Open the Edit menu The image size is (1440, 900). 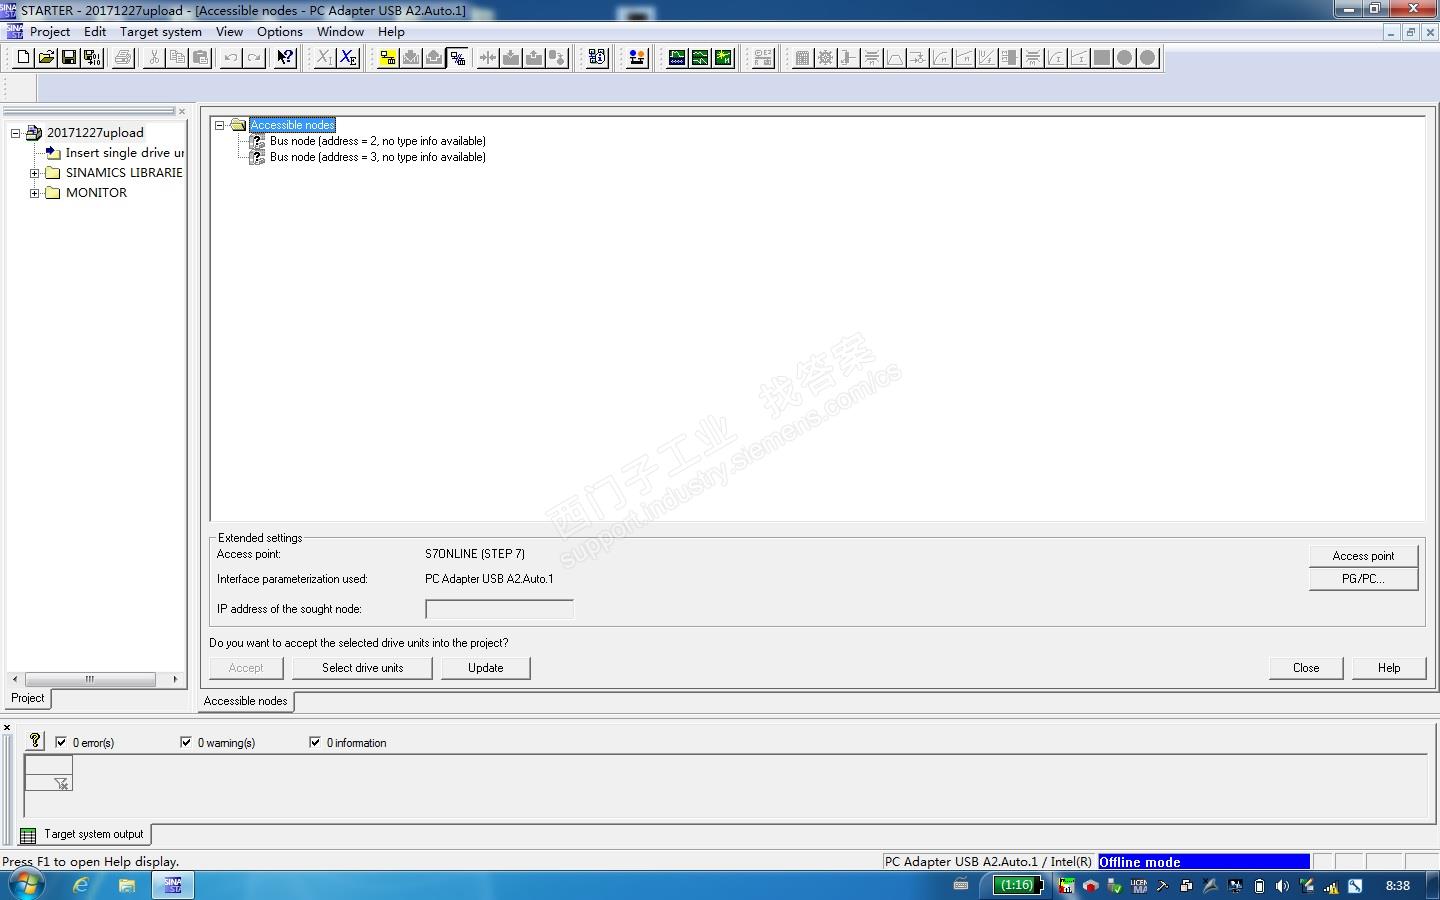click(95, 32)
